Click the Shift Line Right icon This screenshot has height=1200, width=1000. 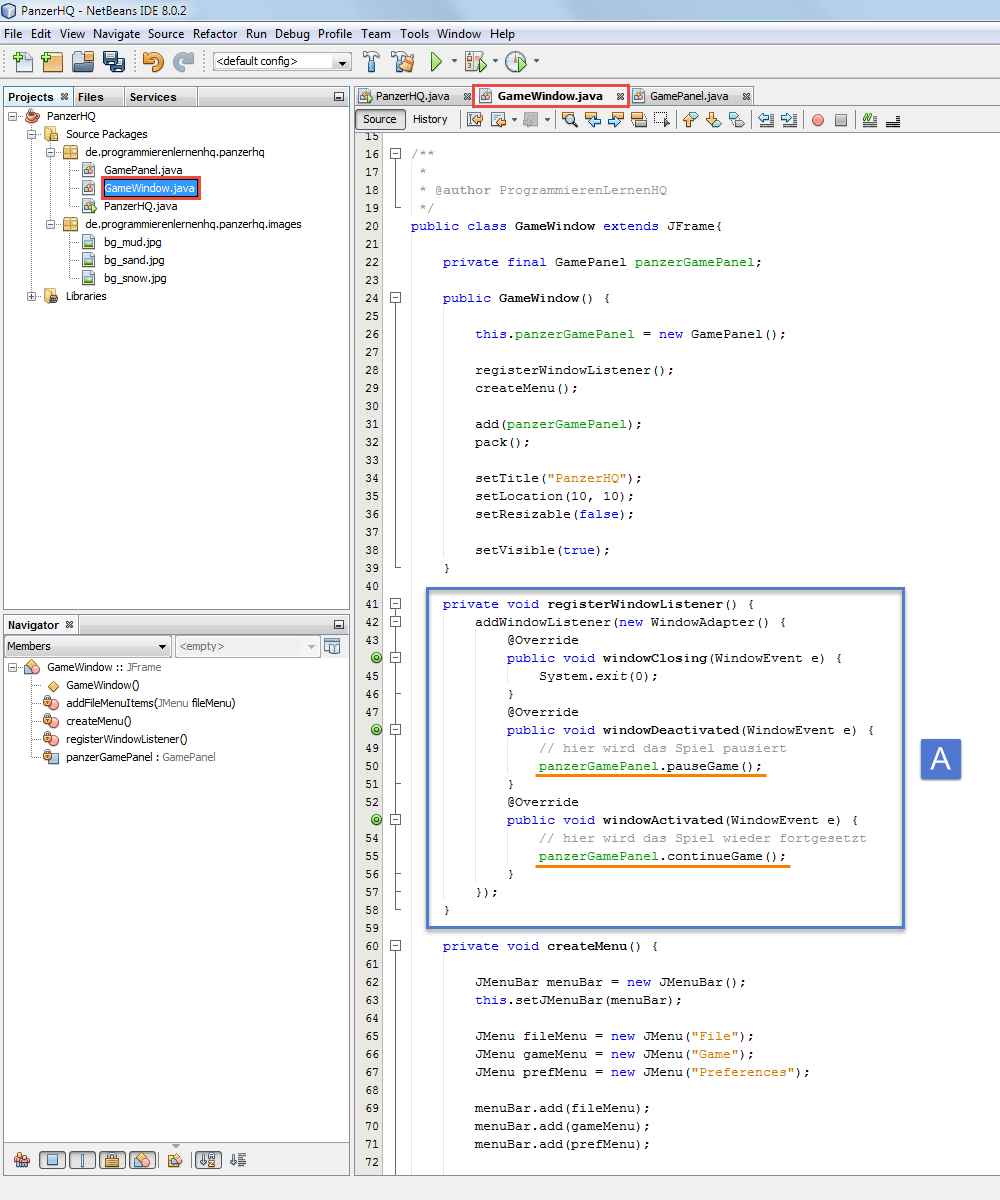click(x=789, y=120)
